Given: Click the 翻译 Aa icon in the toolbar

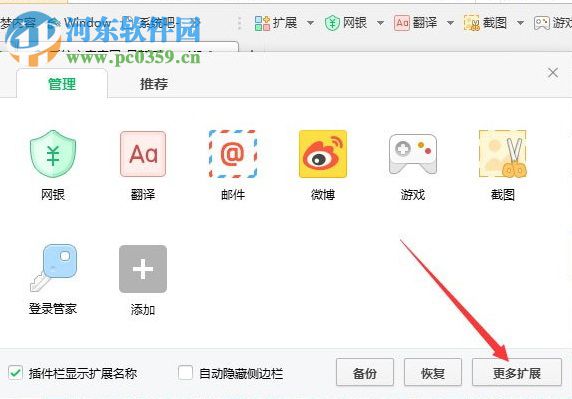Looking at the screenshot, I should click(402, 23).
